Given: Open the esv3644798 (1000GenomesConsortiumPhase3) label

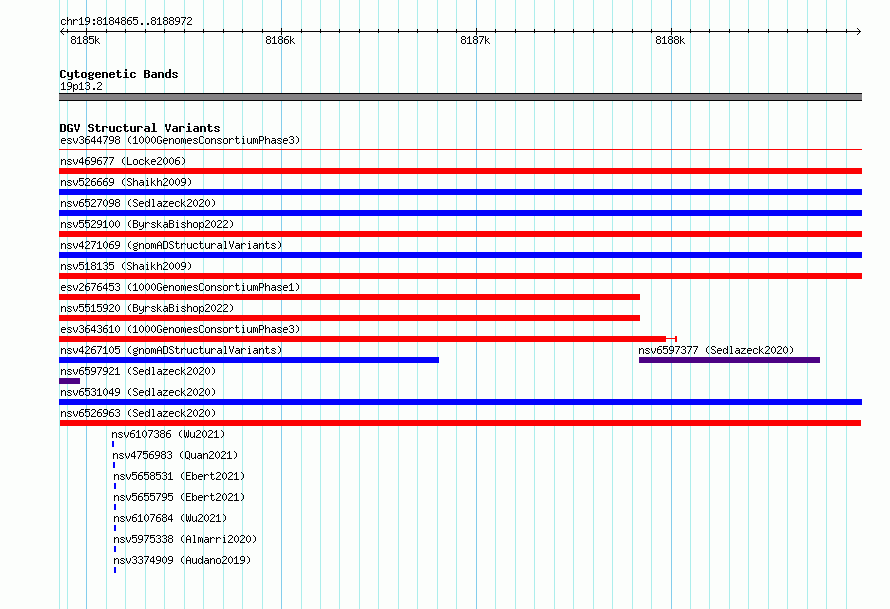Looking at the screenshot, I should (180, 140).
